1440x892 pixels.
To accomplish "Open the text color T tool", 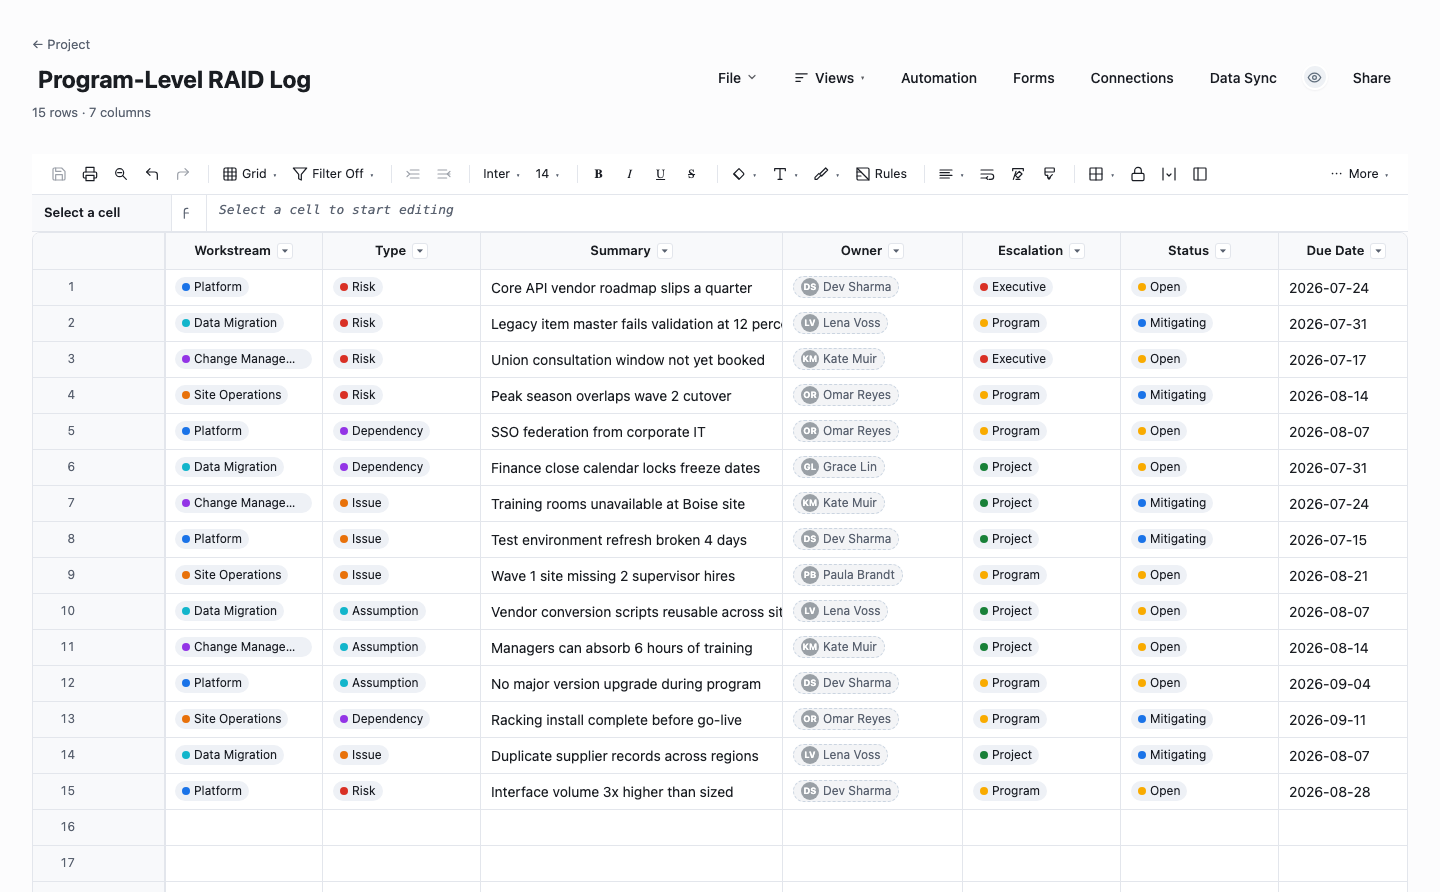I will coord(785,174).
